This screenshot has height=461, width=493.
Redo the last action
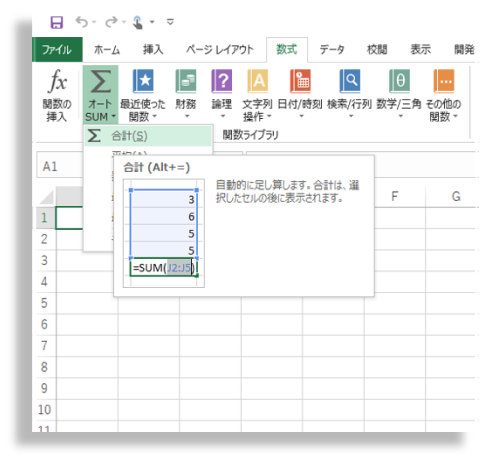tap(111, 22)
